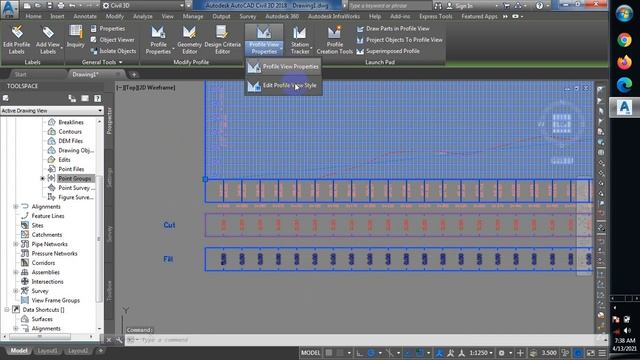Toggle polar tracking in status bar
This screenshot has height=360, width=640.
[371, 353]
